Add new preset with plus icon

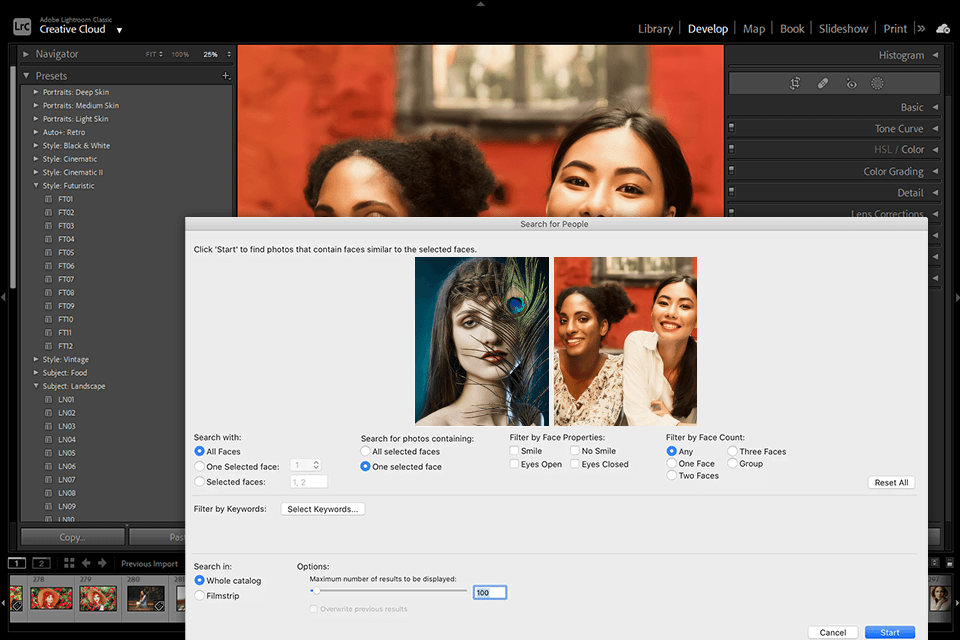(226, 76)
